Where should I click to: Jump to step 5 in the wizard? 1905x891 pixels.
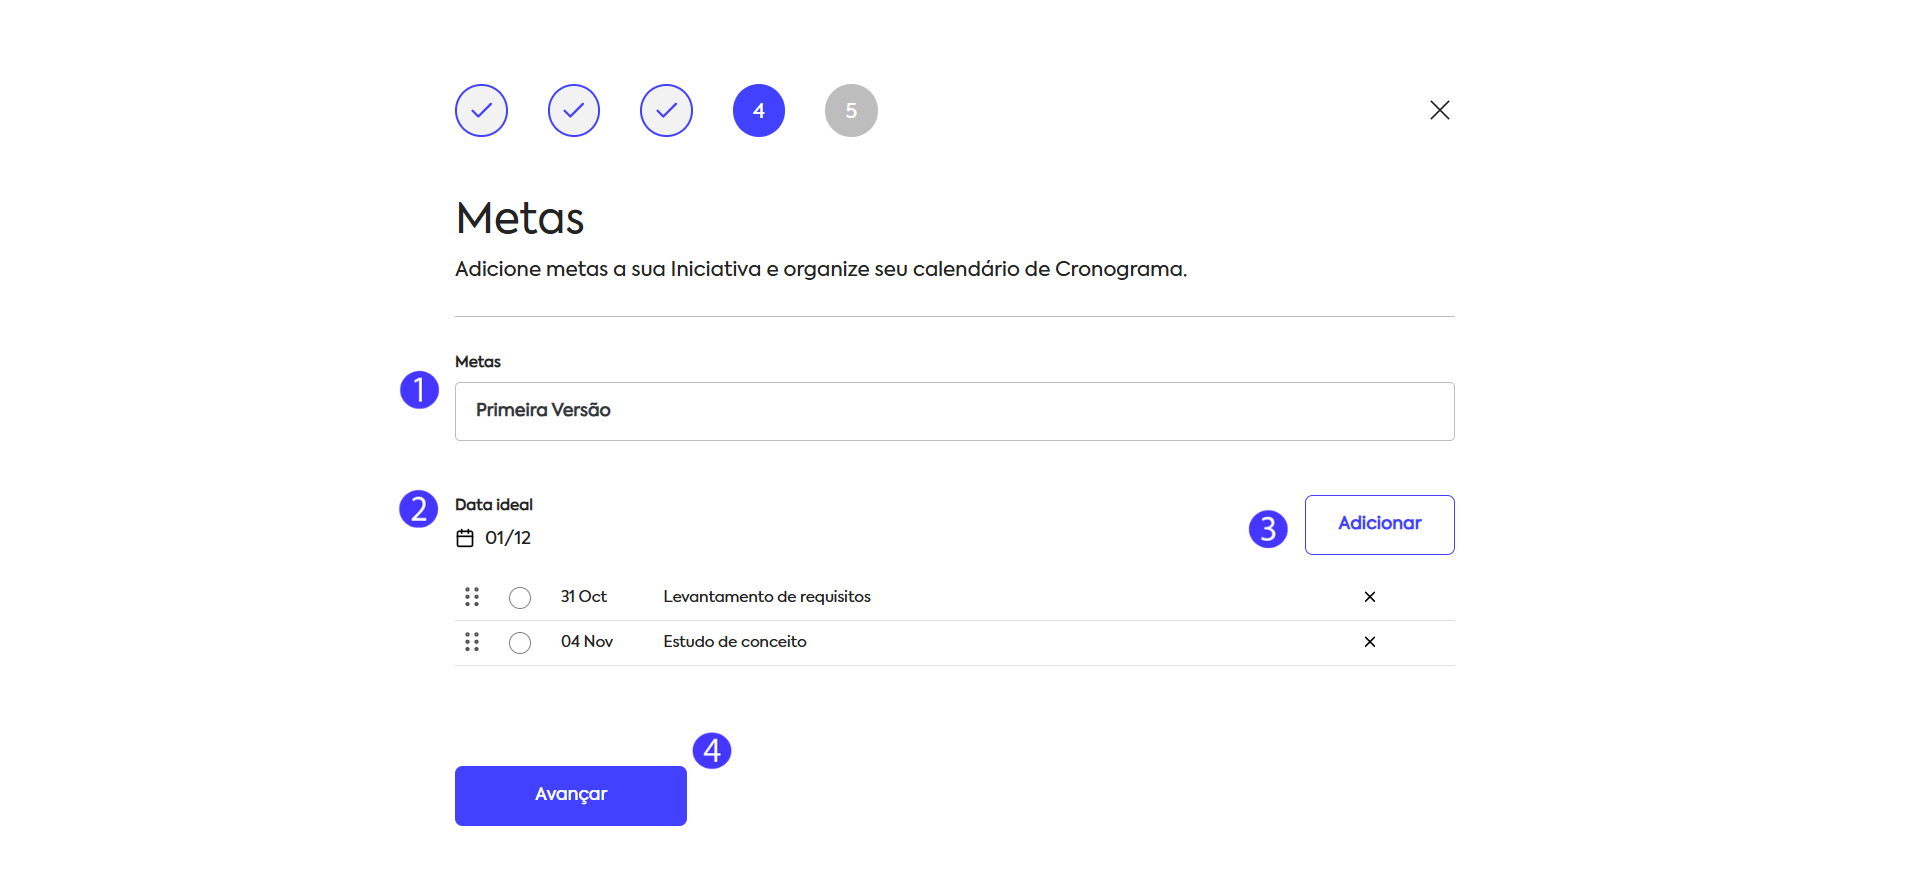click(x=851, y=111)
